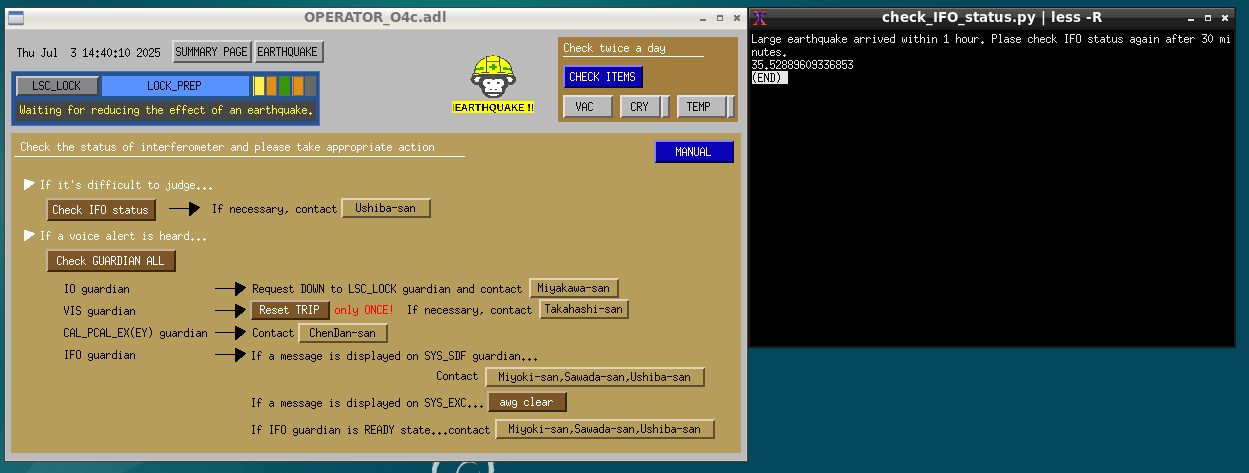Click the yellow EARTHQUAKE !! warning label
The height and width of the screenshot is (473, 1249).
click(x=493, y=107)
